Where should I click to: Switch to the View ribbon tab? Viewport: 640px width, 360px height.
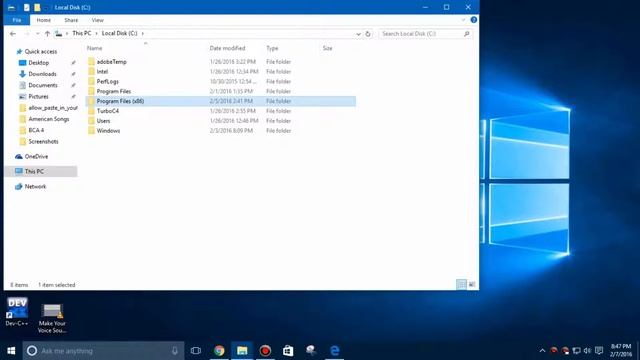pos(98,20)
